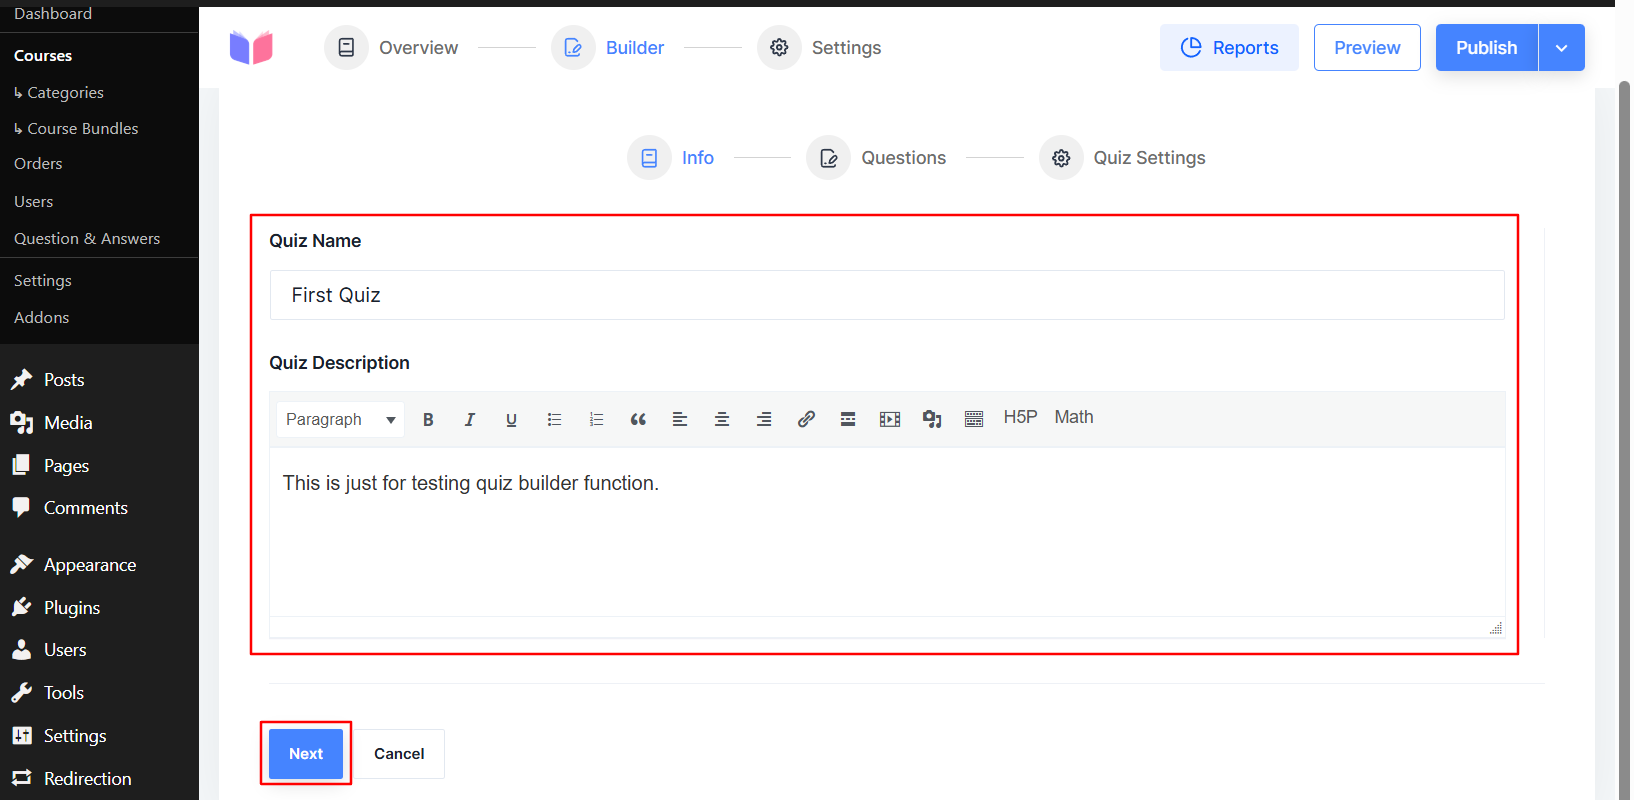The width and height of the screenshot is (1634, 800).
Task: Add media icon in editor toolbar
Action: click(932, 419)
